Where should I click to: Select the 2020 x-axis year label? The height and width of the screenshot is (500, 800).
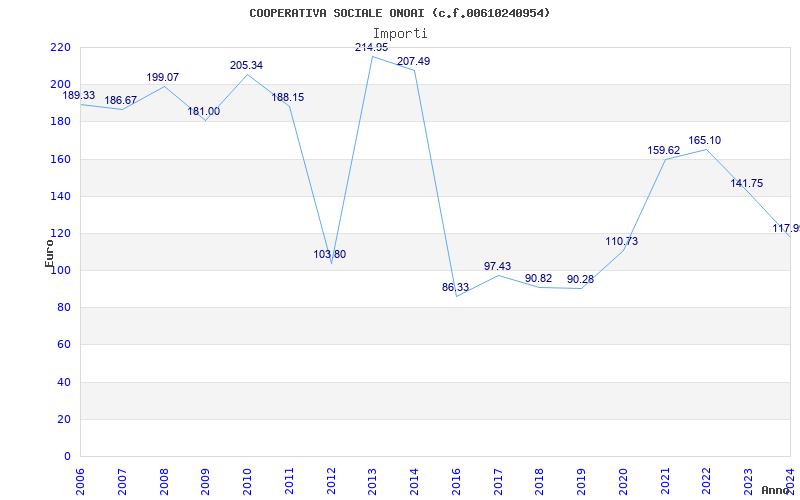coord(623,482)
